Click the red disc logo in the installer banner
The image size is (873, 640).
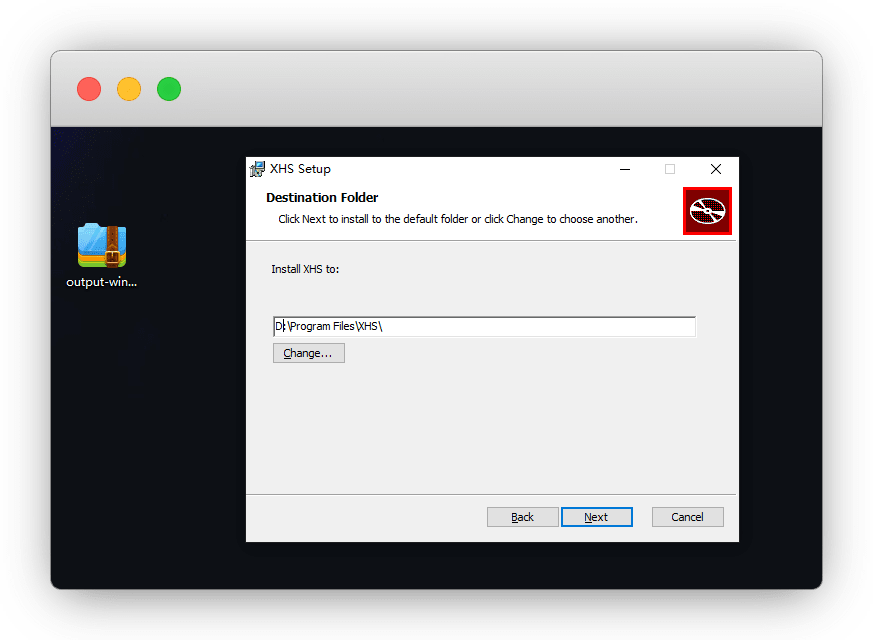click(707, 211)
